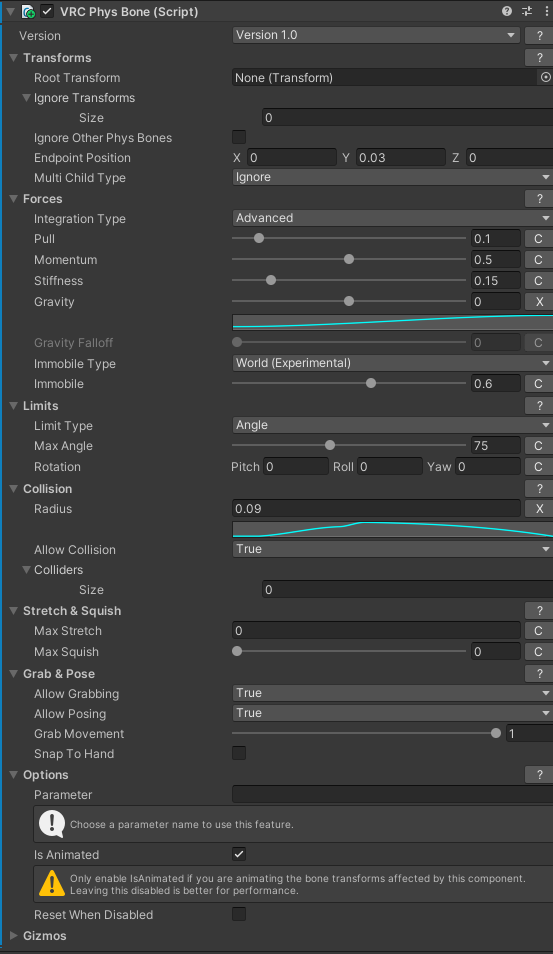Image resolution: width=553 pixels, height=954 pixels.
Task: Disable the VRC Phys Bone component checkbox
Action: pyautogui.click(x=47, y=11)
